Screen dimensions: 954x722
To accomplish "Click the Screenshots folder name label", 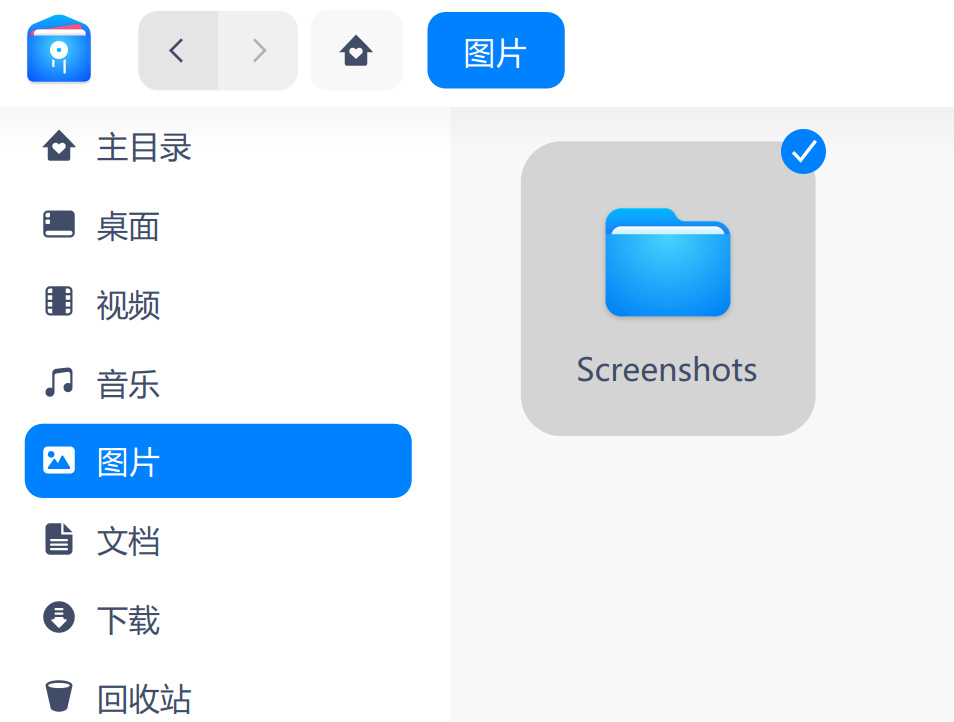I will [x=667, y=370].
